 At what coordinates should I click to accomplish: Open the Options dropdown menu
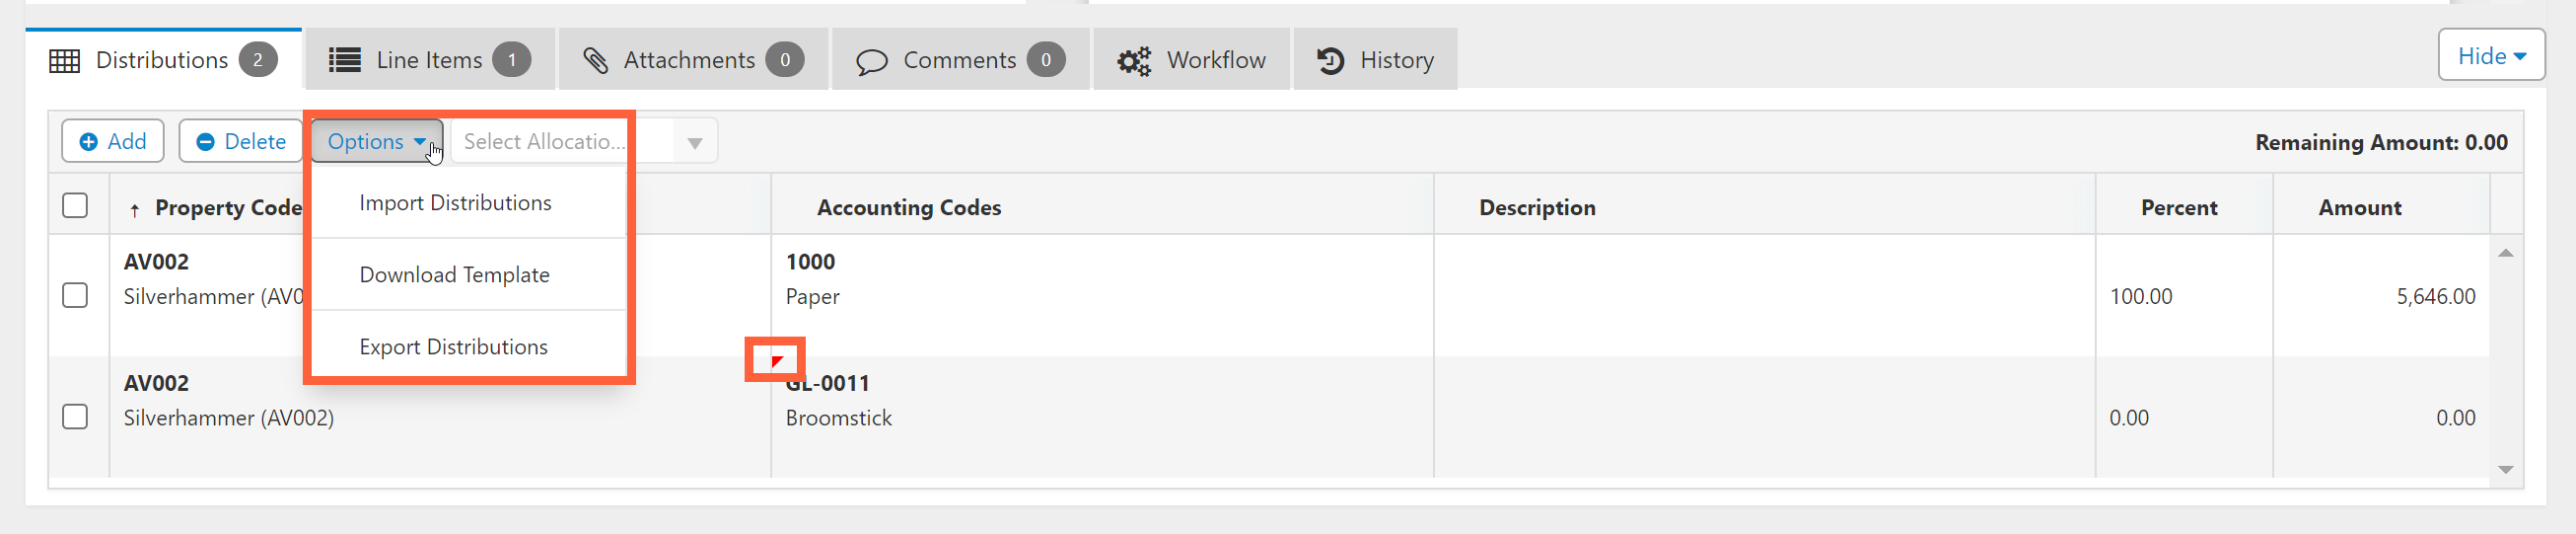[x=377, y=142]
